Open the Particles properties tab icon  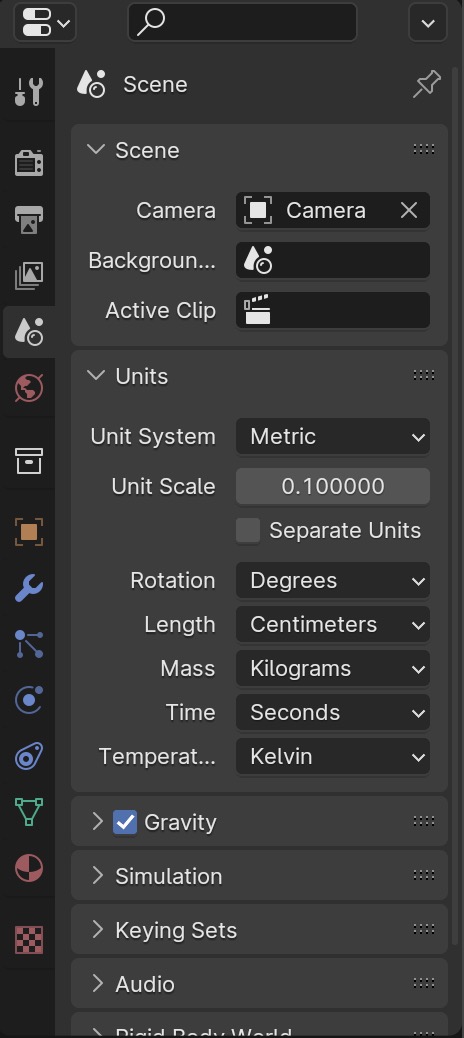[28, 644]
